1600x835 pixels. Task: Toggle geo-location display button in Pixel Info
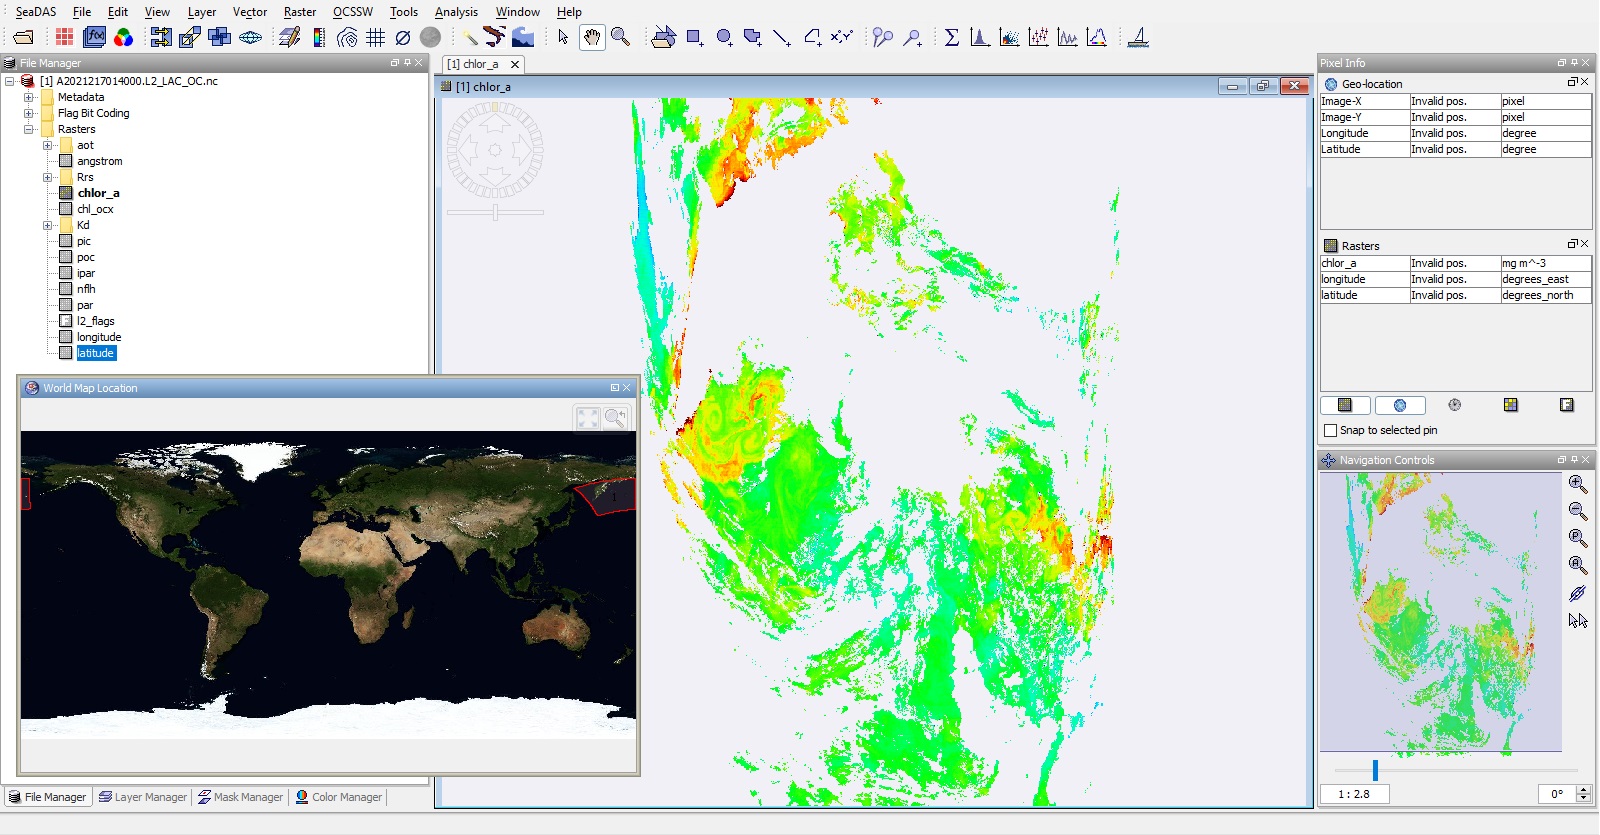click(x=1399, y=405)
